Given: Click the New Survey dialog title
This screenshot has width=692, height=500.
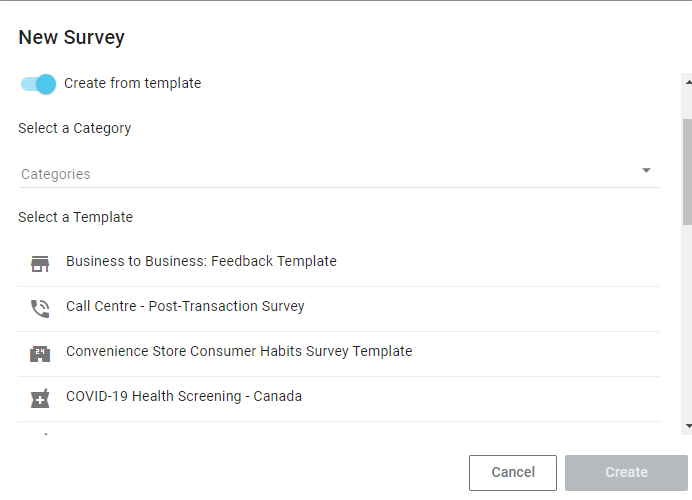Looking at the screenshot, I should click(x=72, y=38).
